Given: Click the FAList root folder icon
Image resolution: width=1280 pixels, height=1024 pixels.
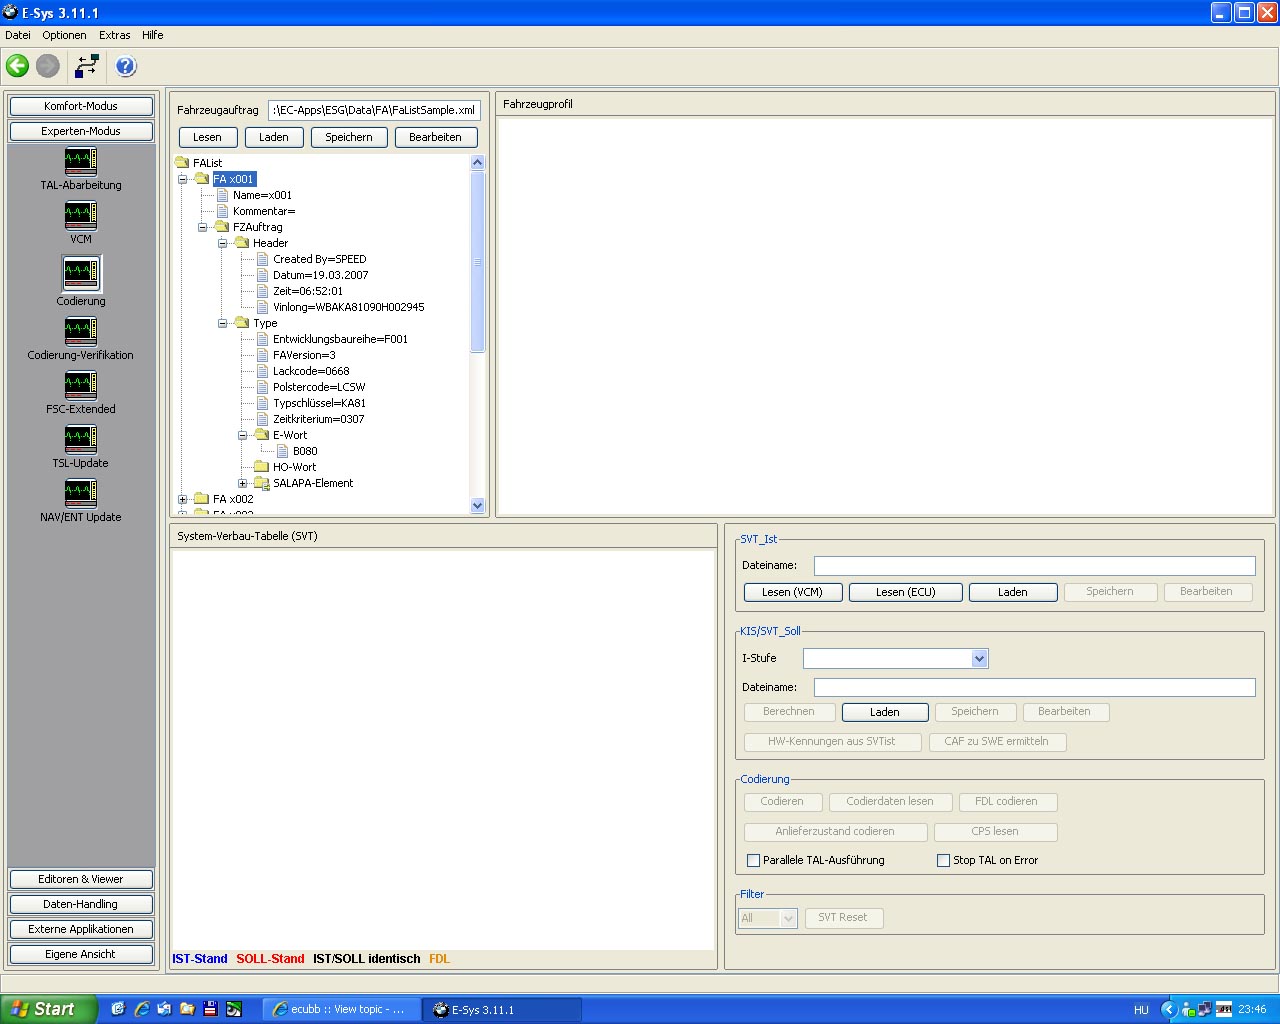Looking at the screenshot, I should [x=182, y=163].
